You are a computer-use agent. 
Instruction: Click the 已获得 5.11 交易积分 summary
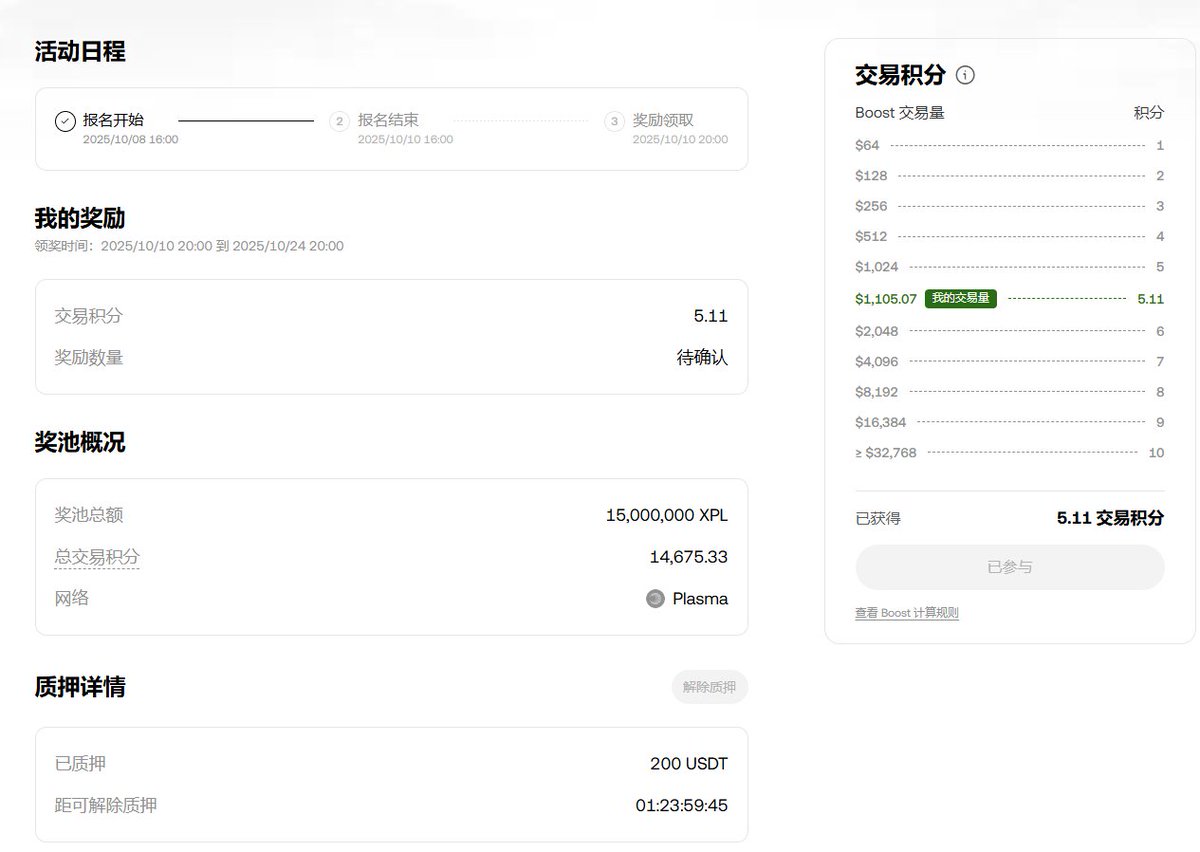pyautogui.click(x=1010, y=518)
